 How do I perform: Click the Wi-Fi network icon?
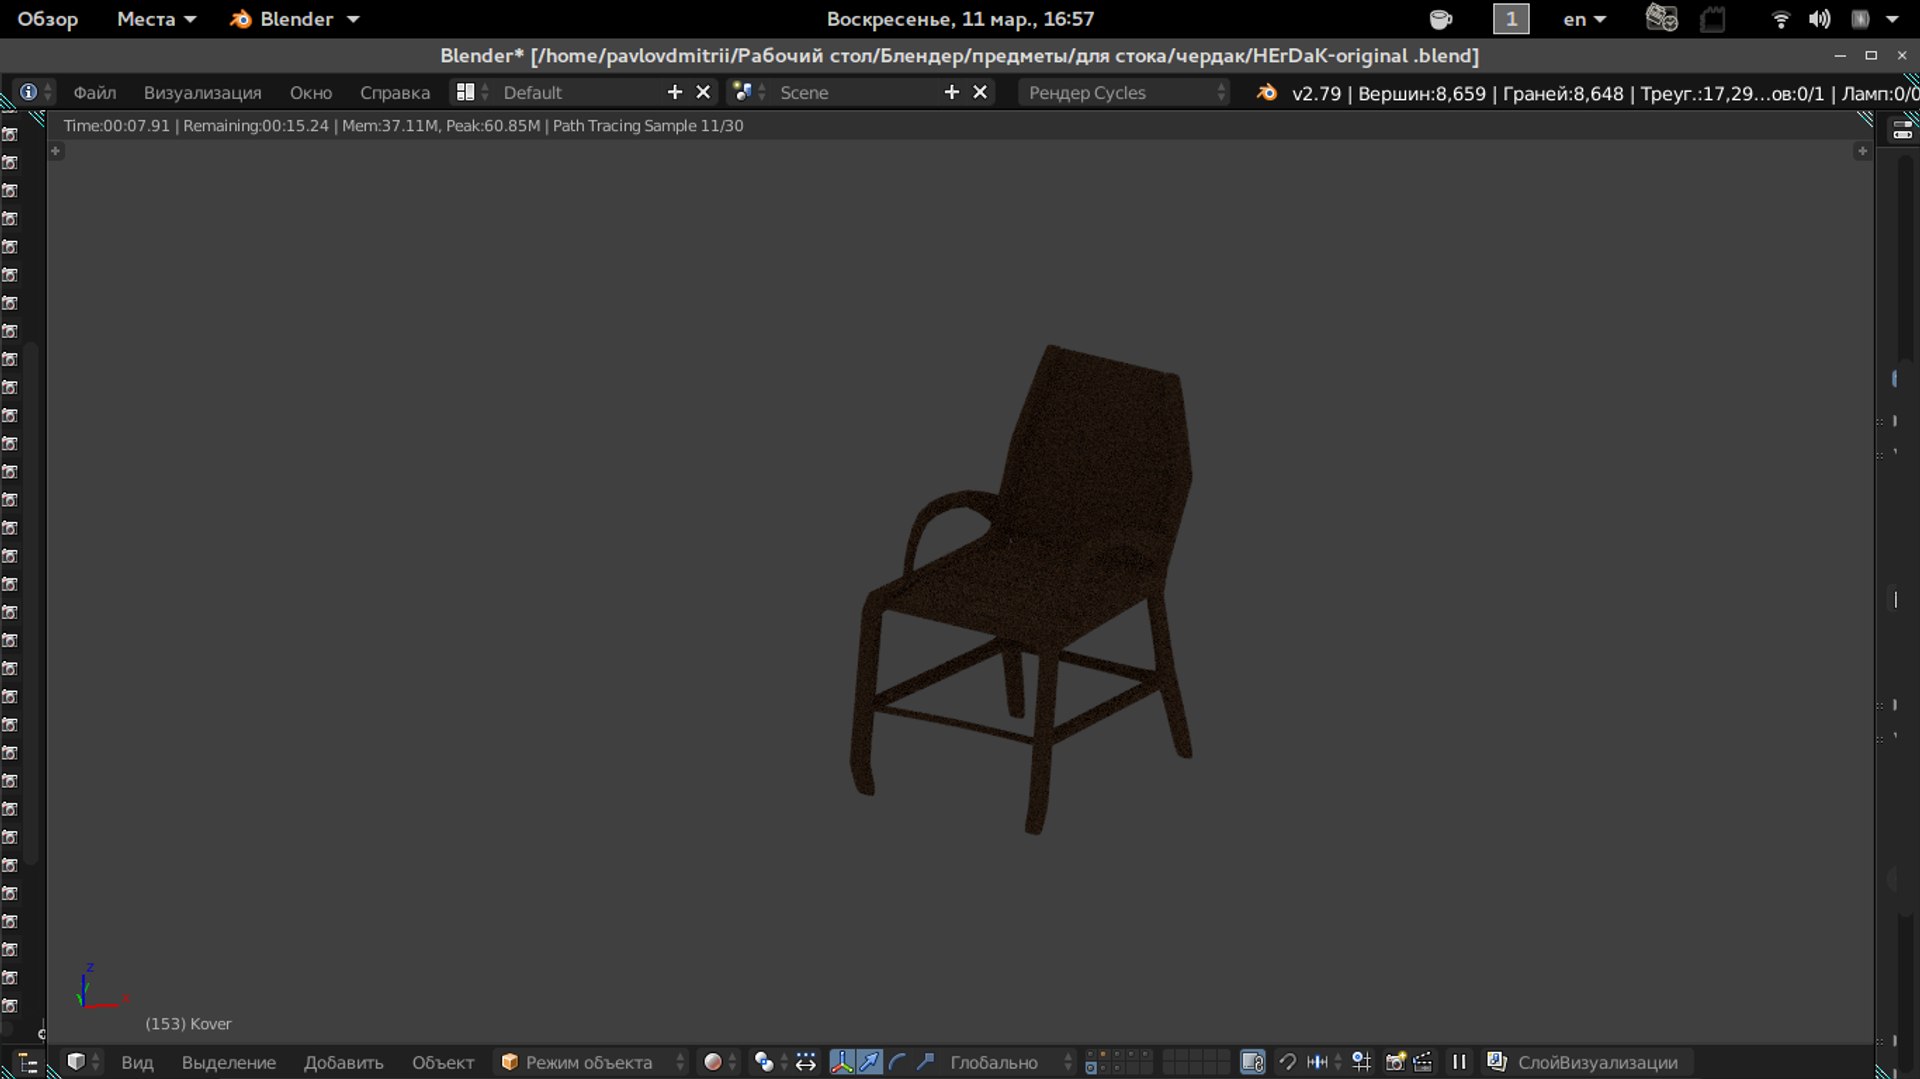(x=1780, y=19)
